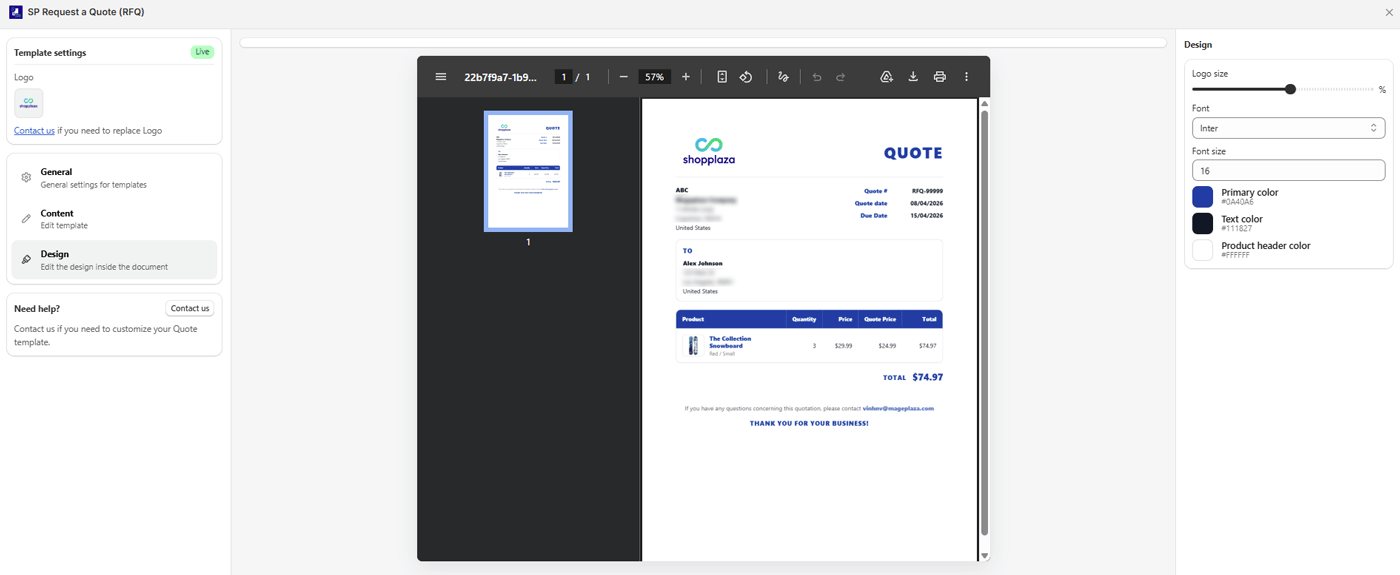Click the Contact us button under Need help
The image size is (1400, 575).
[190, 308]
